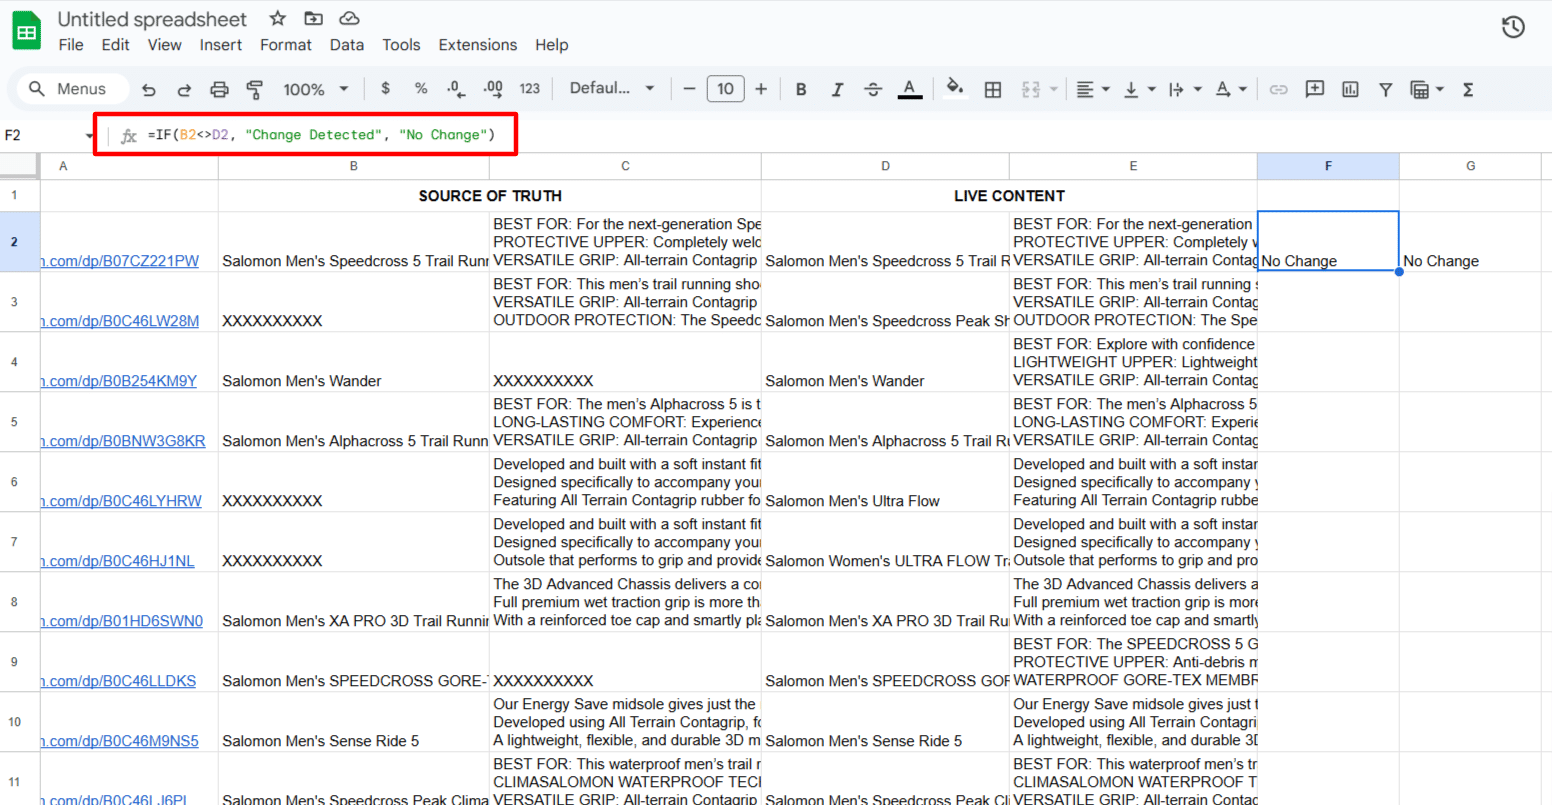The width and height of the screenshot is (1552, 805).
Task: Click the undo arrow icon
Action: click(x=149, y=90)
